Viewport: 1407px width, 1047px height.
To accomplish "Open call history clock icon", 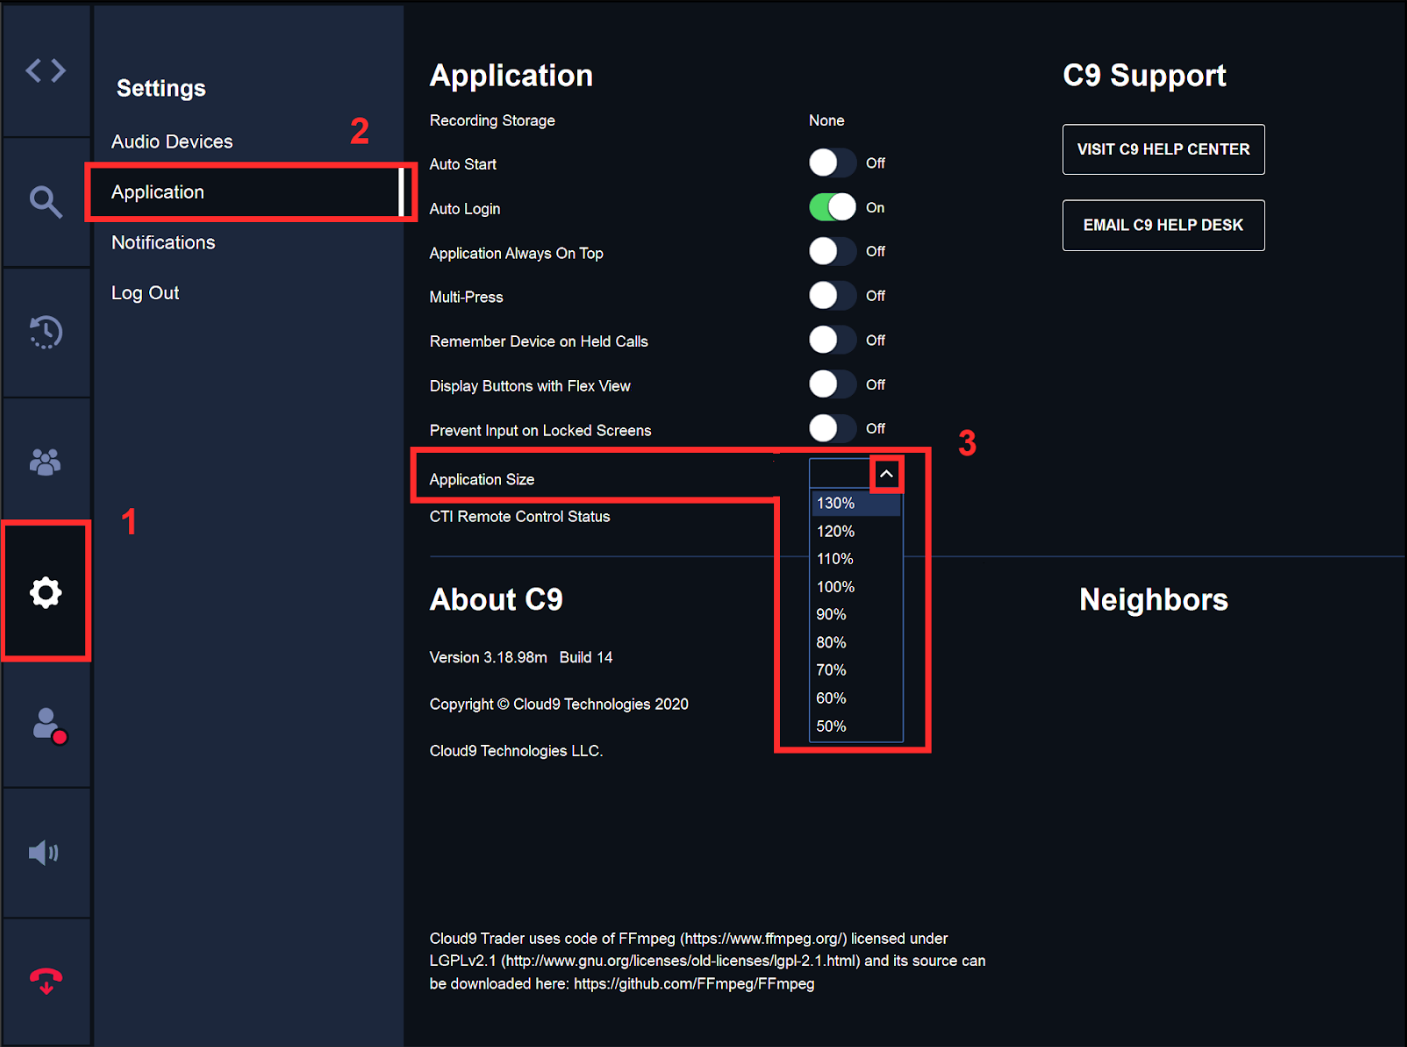I will (x=46, y=332).
